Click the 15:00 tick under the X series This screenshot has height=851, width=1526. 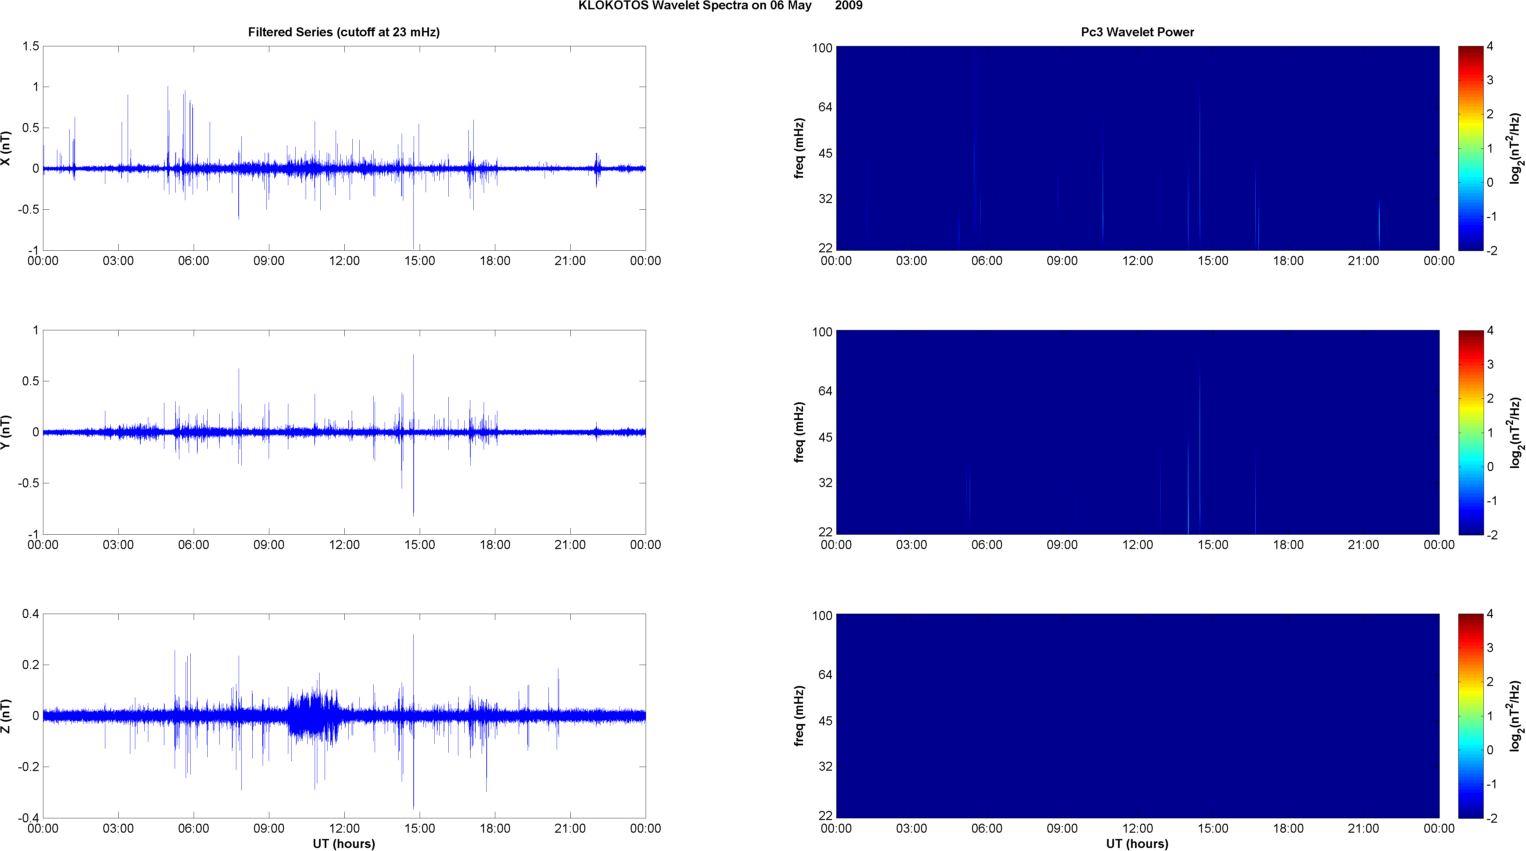419,261
